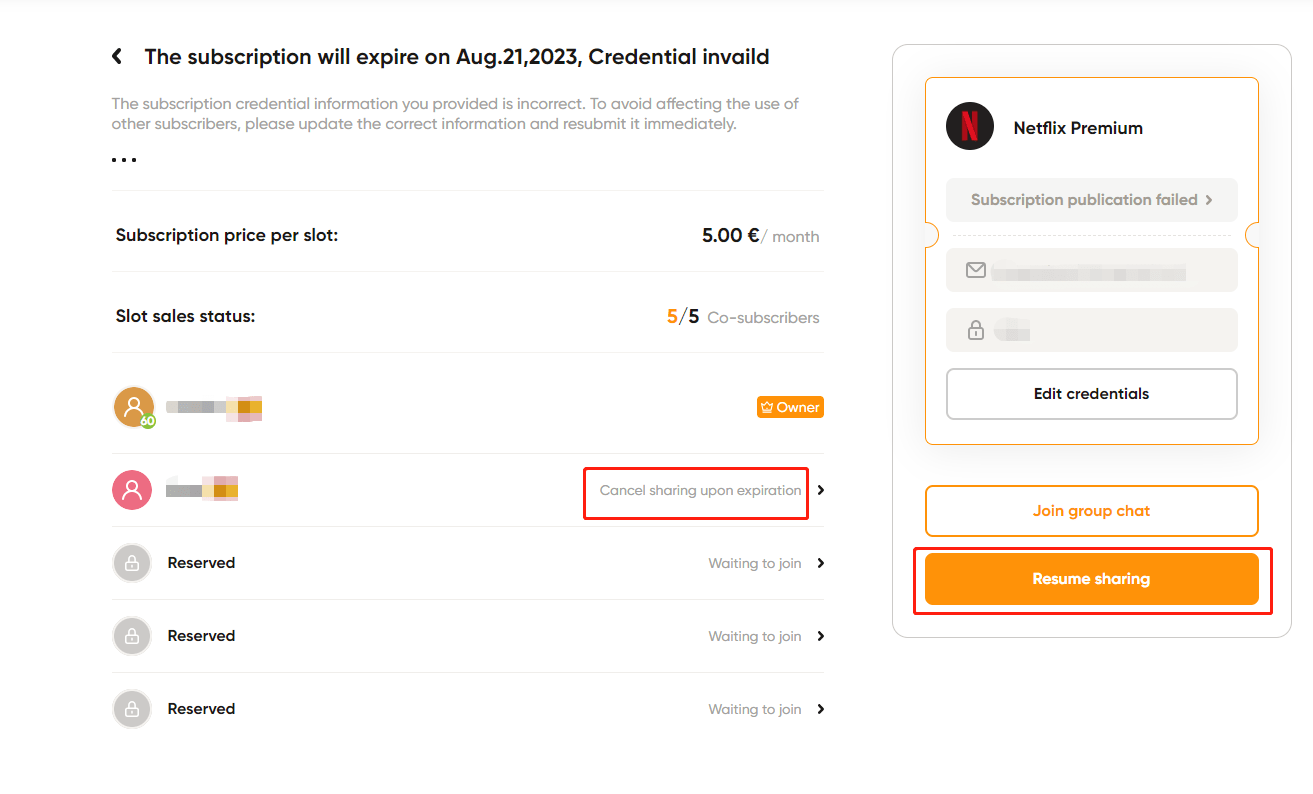Open third Waiting to join chevron

click(821, 709)
